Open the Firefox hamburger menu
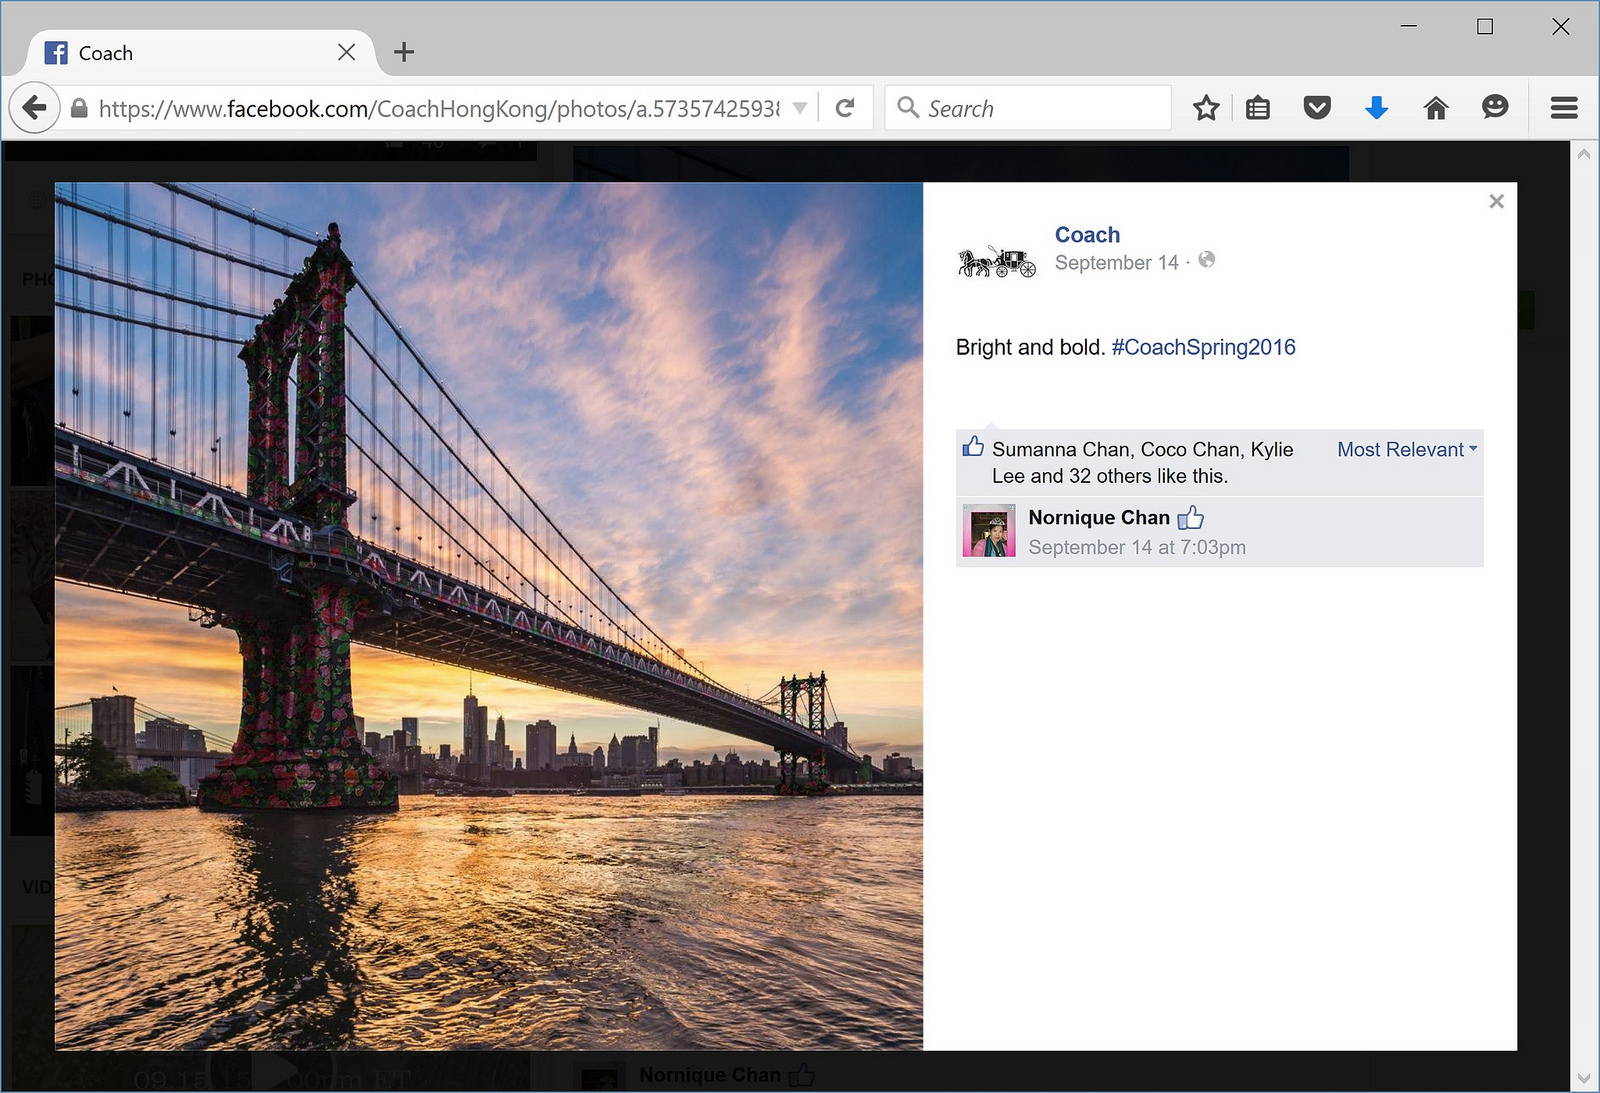Image resolution: width=1600 pixels, height=1093 pixels. [1564, 108]
